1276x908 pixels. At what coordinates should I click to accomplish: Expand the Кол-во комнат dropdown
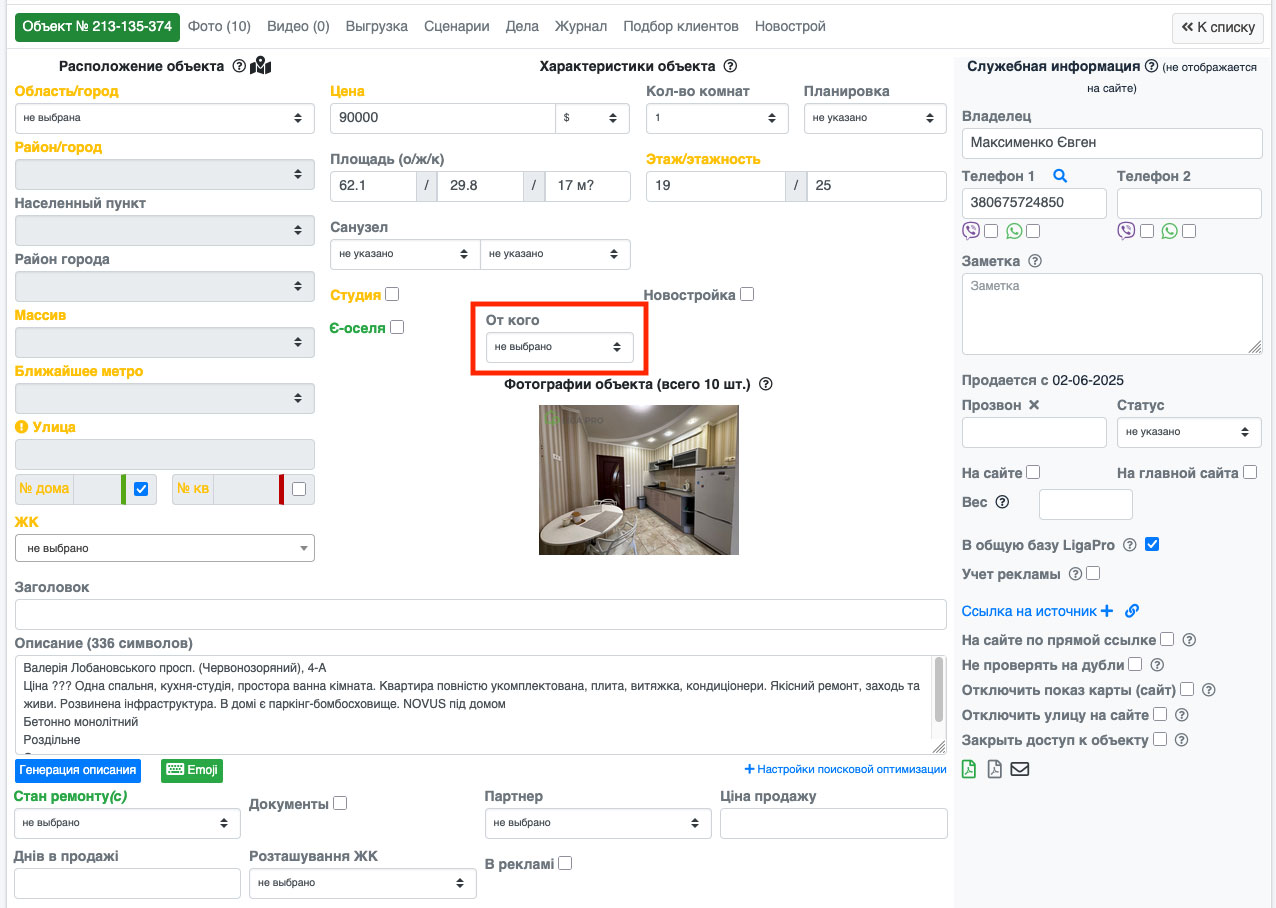716,118
